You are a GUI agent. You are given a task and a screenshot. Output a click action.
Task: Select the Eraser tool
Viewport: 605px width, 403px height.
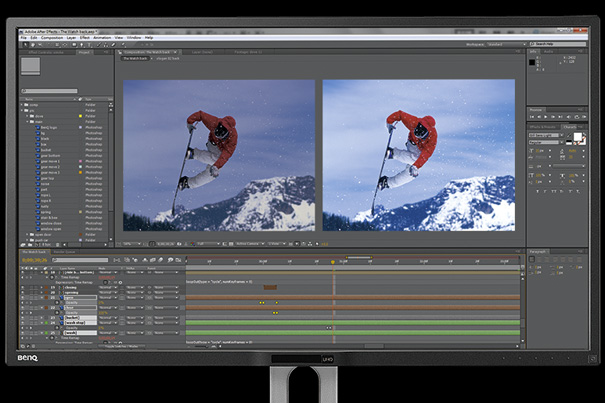tap(113, 45)
